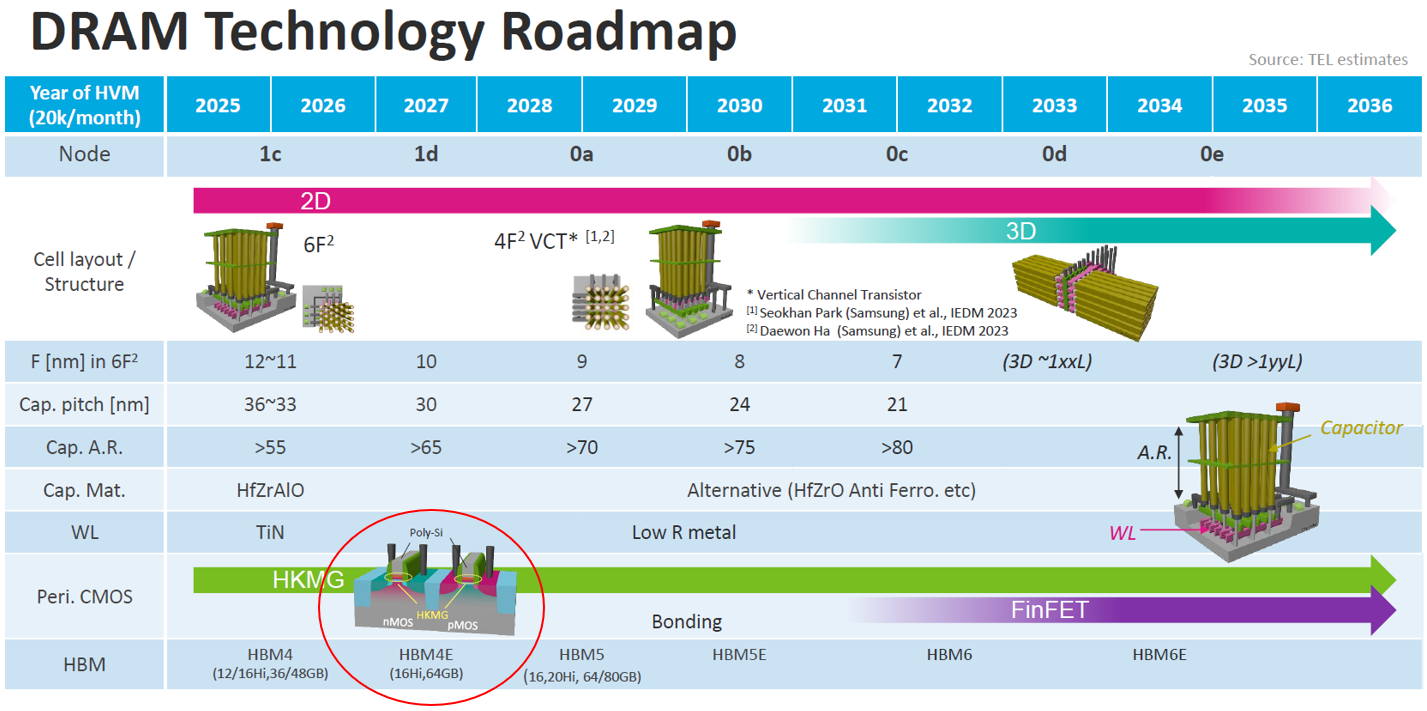Select the "(3D >1yyL)" cell

tap(1258, 361)
